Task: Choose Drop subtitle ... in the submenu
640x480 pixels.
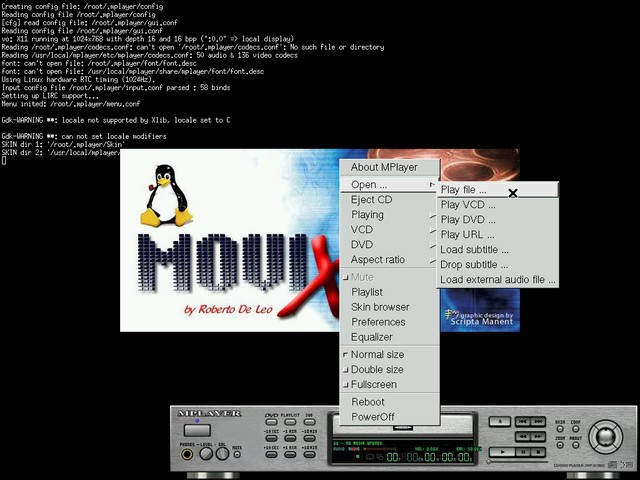Action: tap(498, 265)
